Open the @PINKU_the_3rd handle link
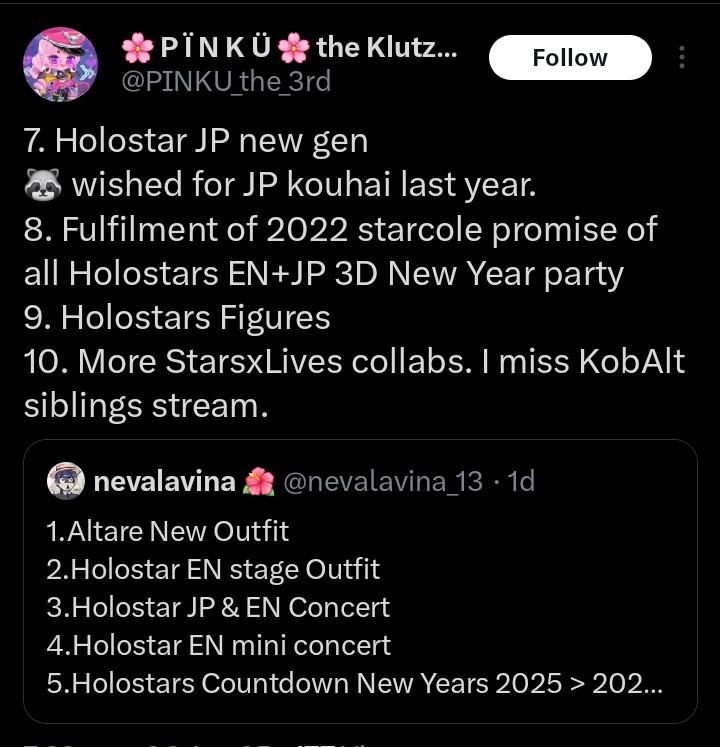 225,81
